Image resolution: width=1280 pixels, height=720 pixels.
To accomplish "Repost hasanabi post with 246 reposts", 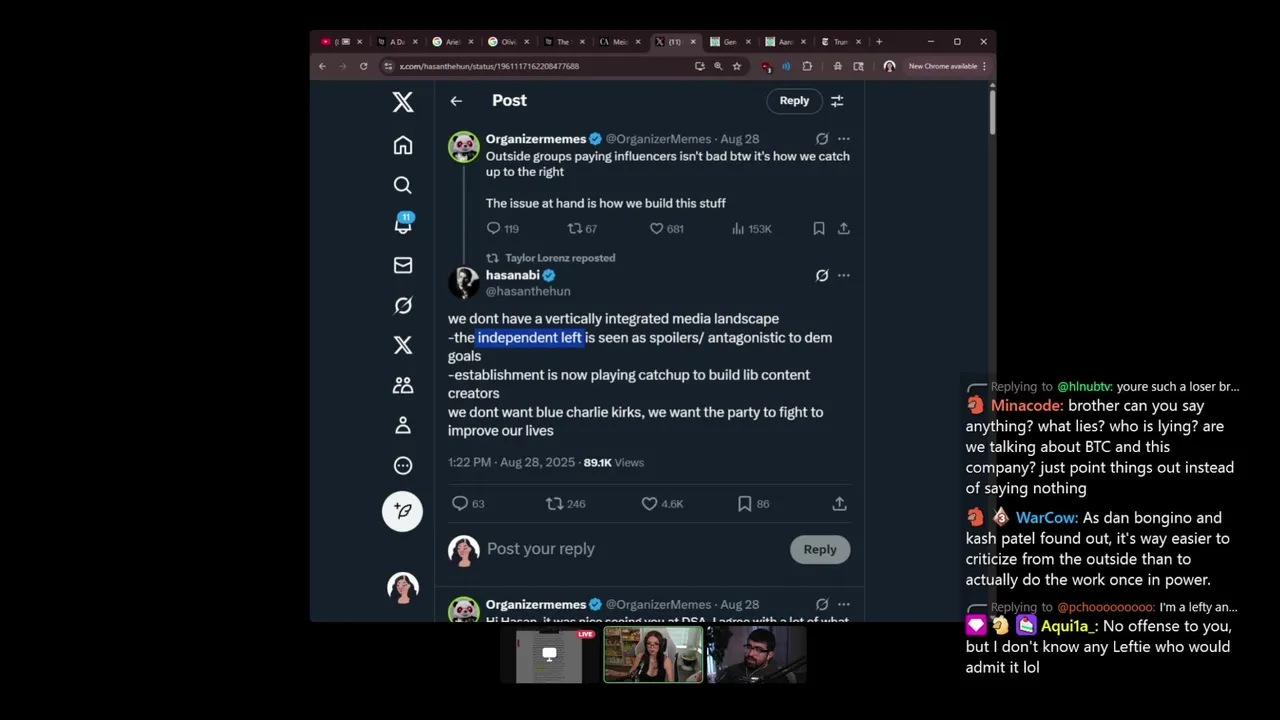I will pyautogui.click(x=565, y=504).
